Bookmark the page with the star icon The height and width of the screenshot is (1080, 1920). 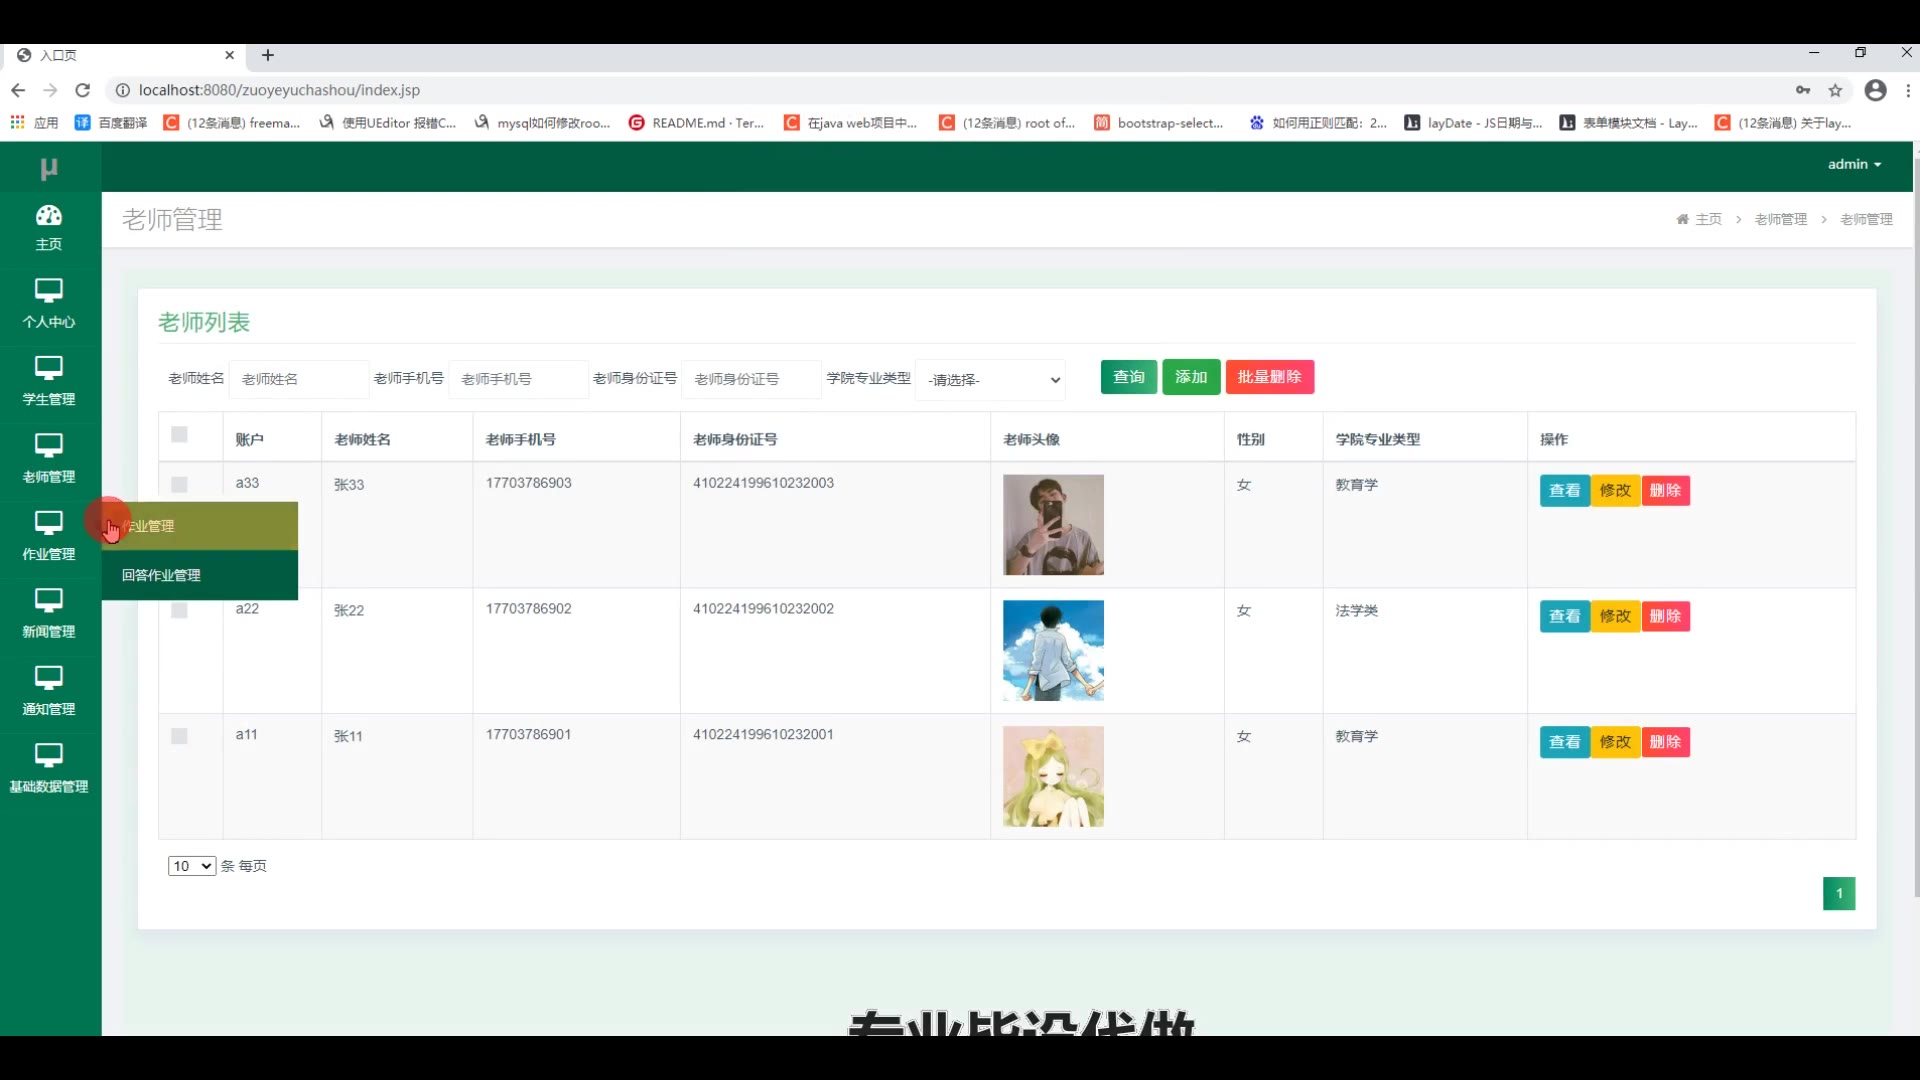[x=1835, y=90]
